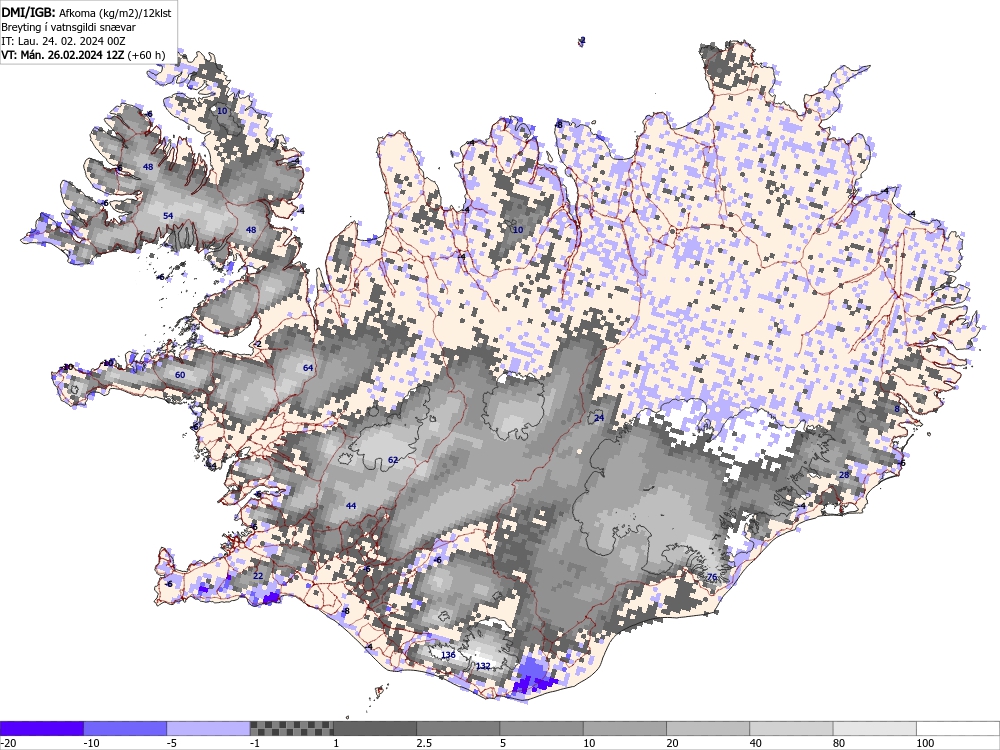Click the legend swatch between 10 and 20
The height and width of the screenshot is (750, 1000).
pyautogui.click(x=625, y=728)
